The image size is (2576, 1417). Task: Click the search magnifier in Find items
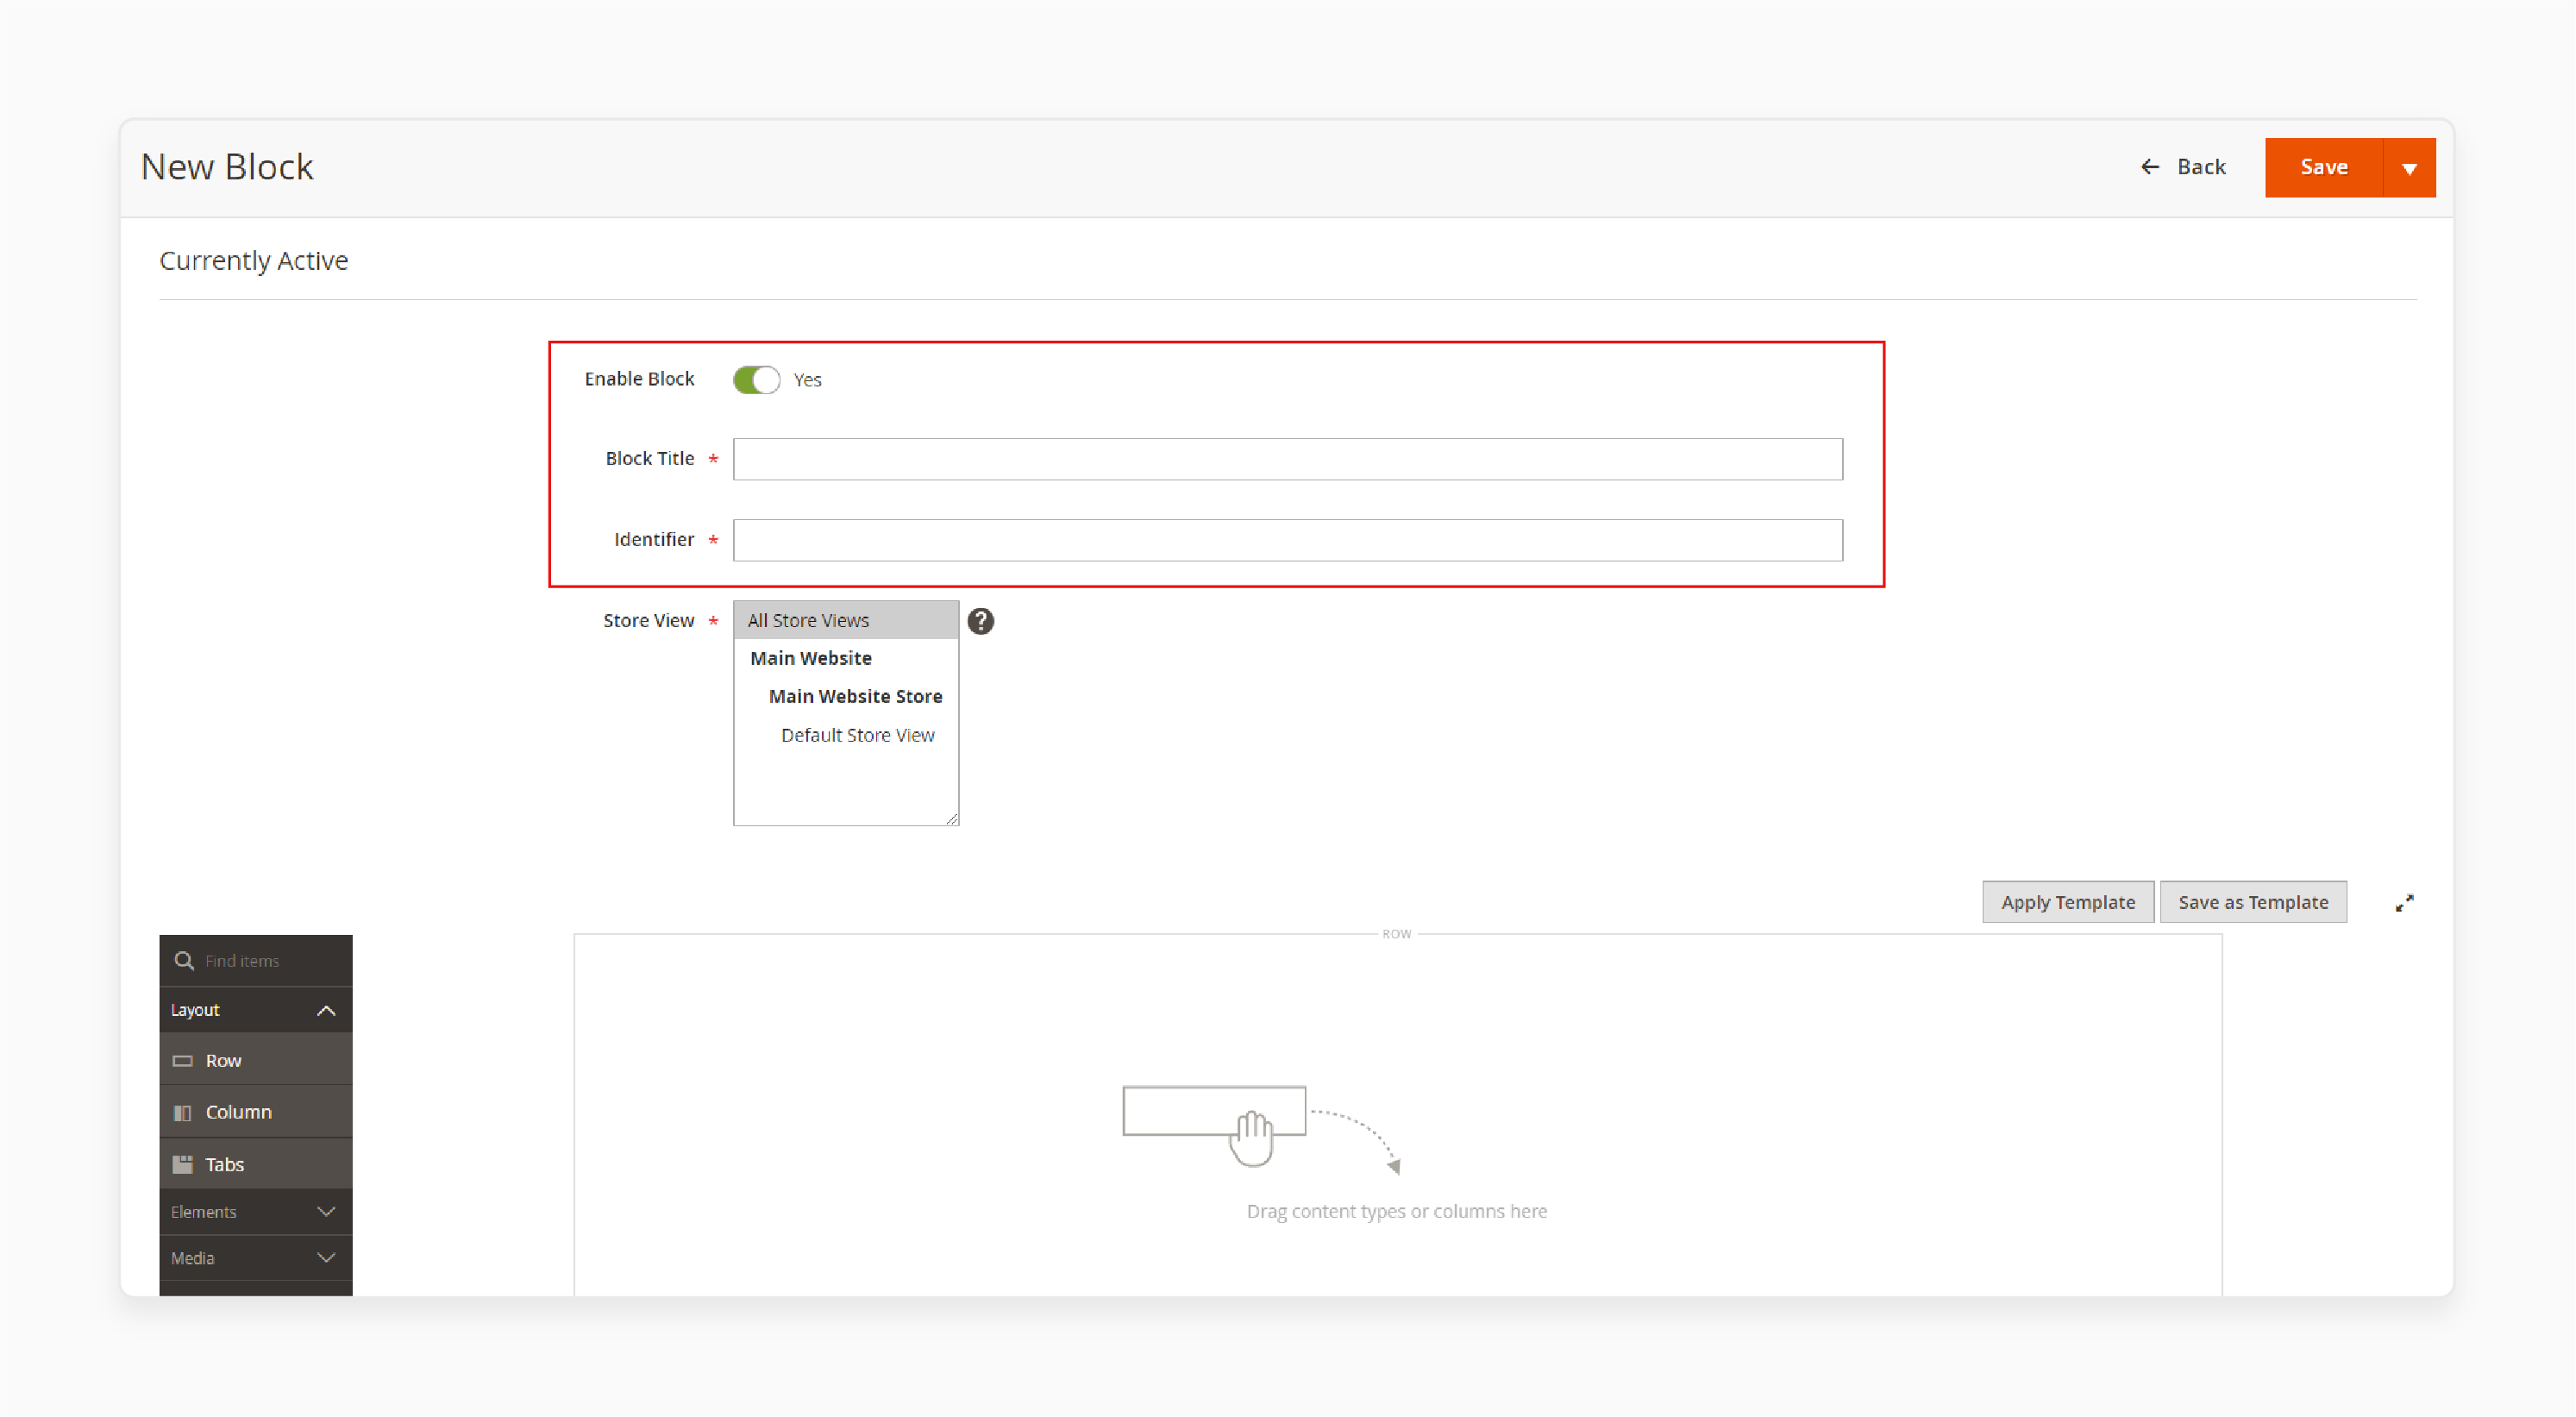click(x=184, y=961)
